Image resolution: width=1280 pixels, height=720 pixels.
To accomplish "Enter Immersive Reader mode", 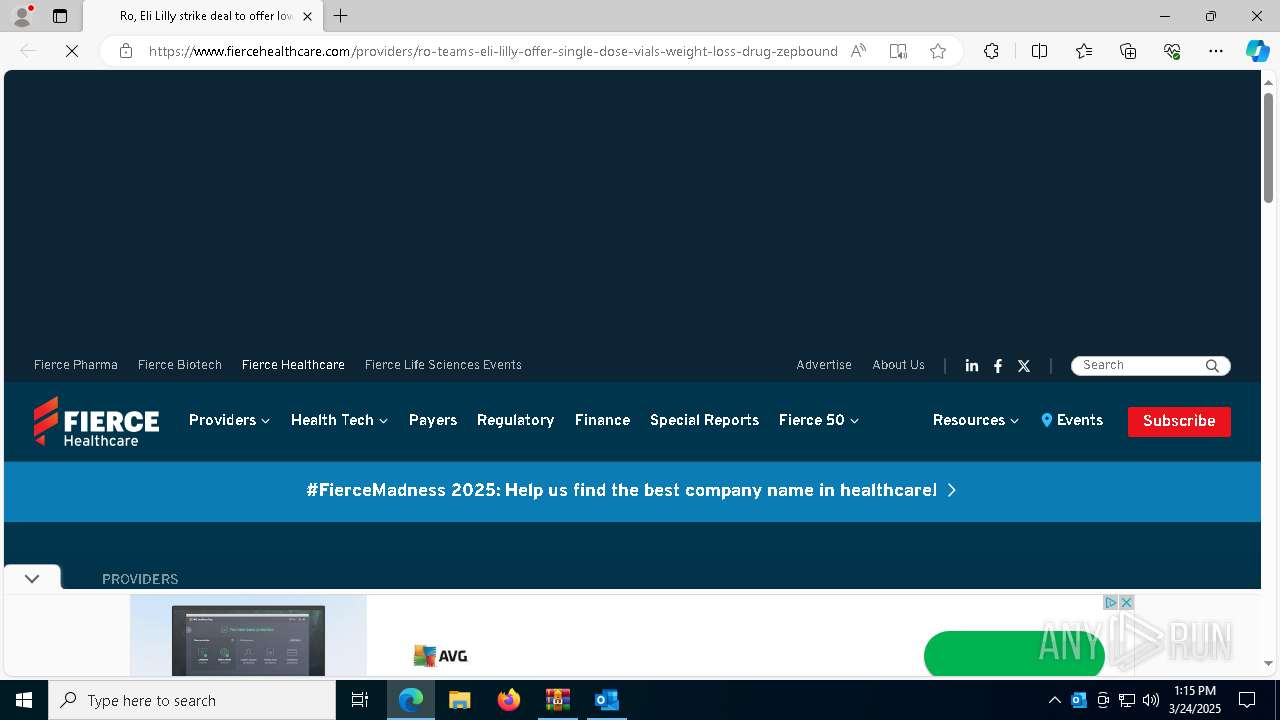I will [898, 51].
